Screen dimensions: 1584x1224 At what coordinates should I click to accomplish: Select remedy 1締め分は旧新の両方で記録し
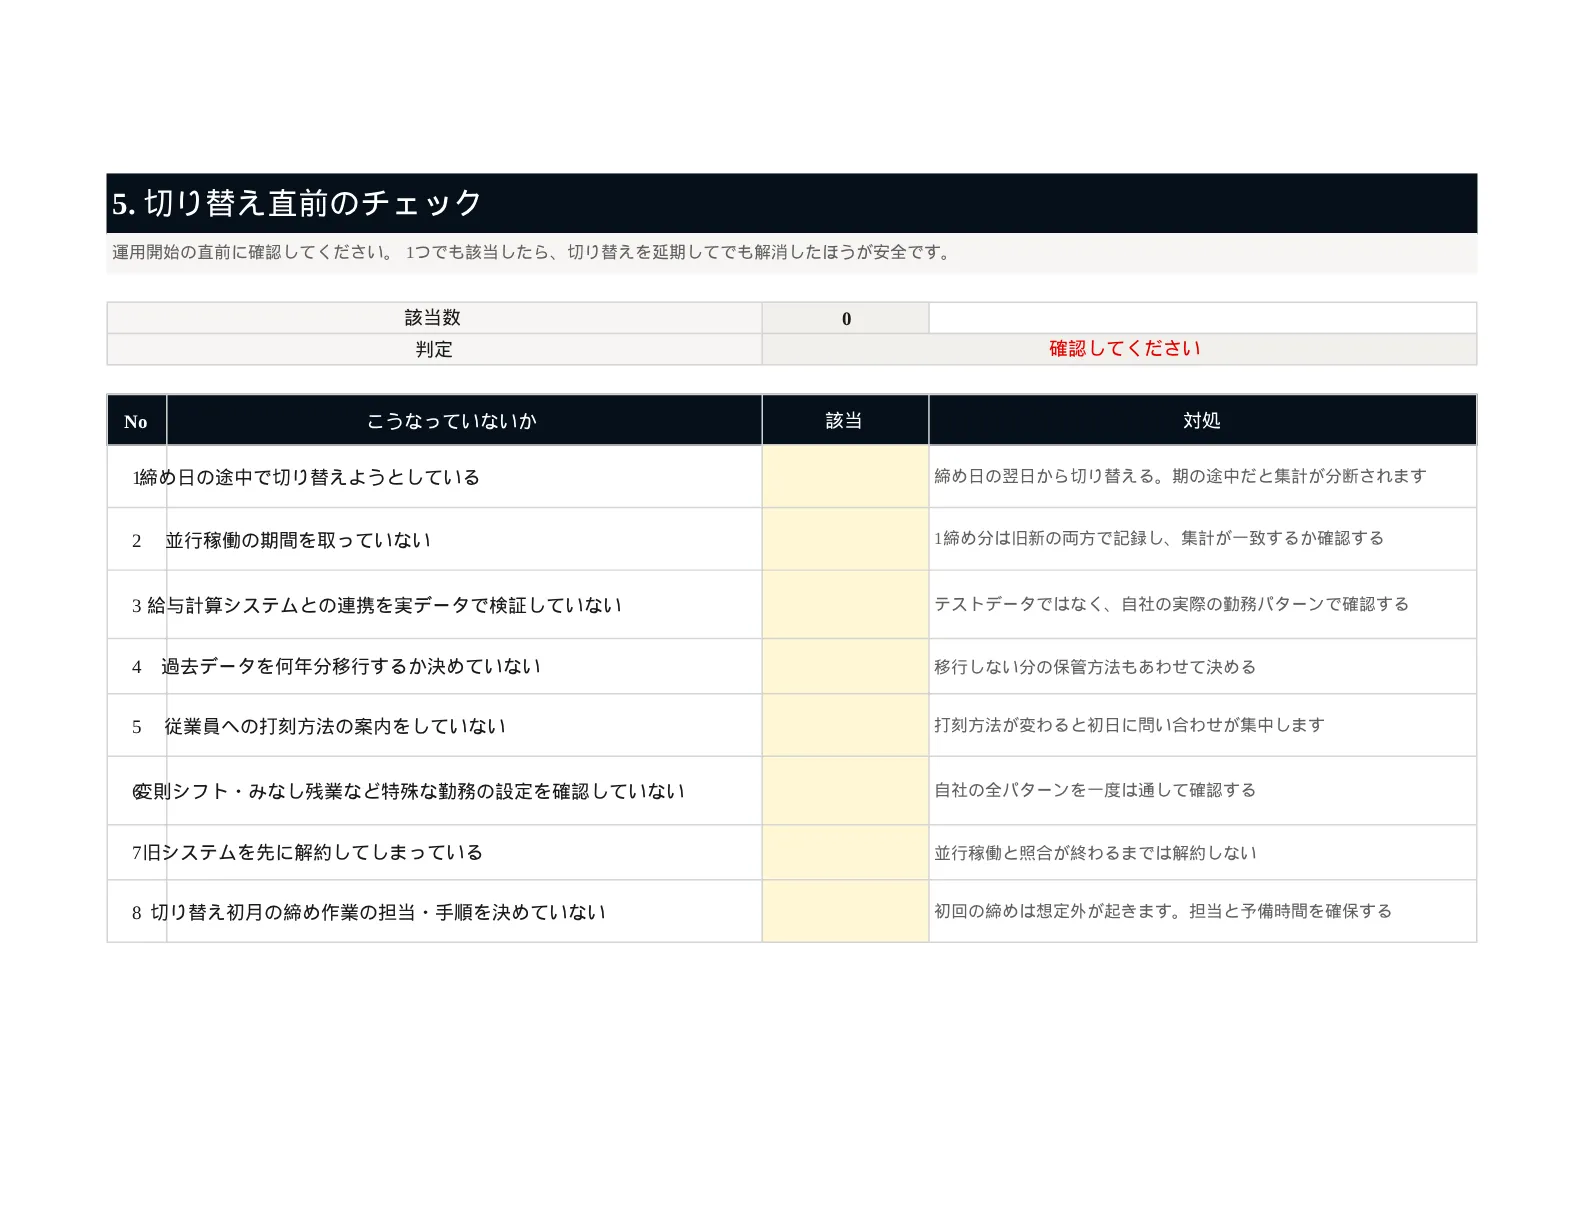[1159, 538]
